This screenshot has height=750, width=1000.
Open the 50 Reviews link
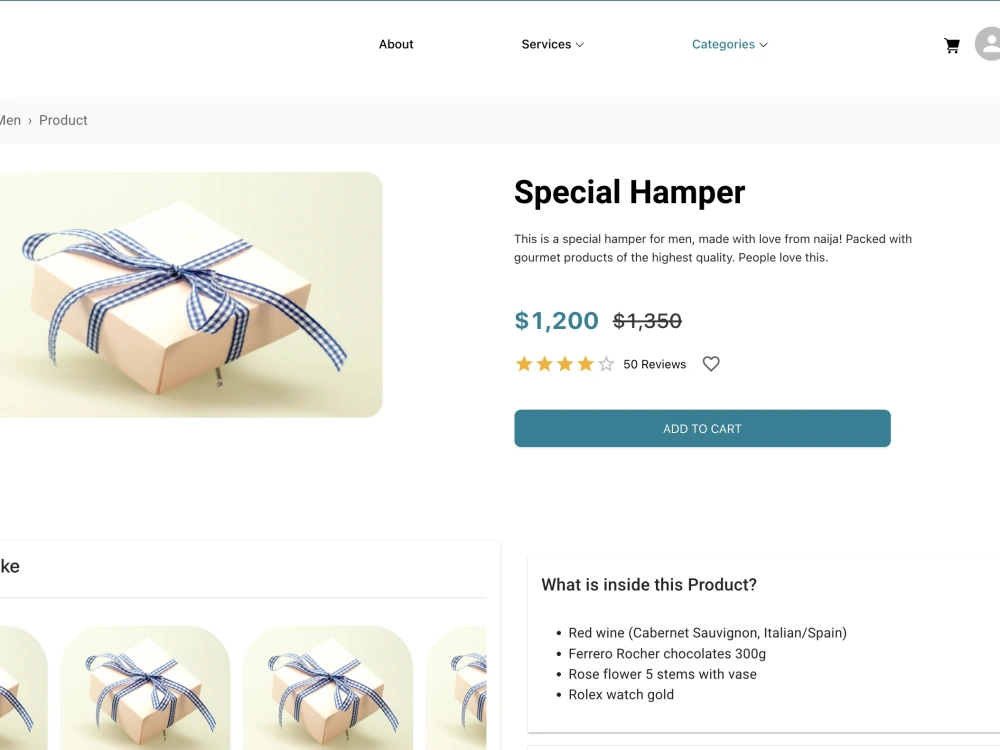tap(654, 364)
